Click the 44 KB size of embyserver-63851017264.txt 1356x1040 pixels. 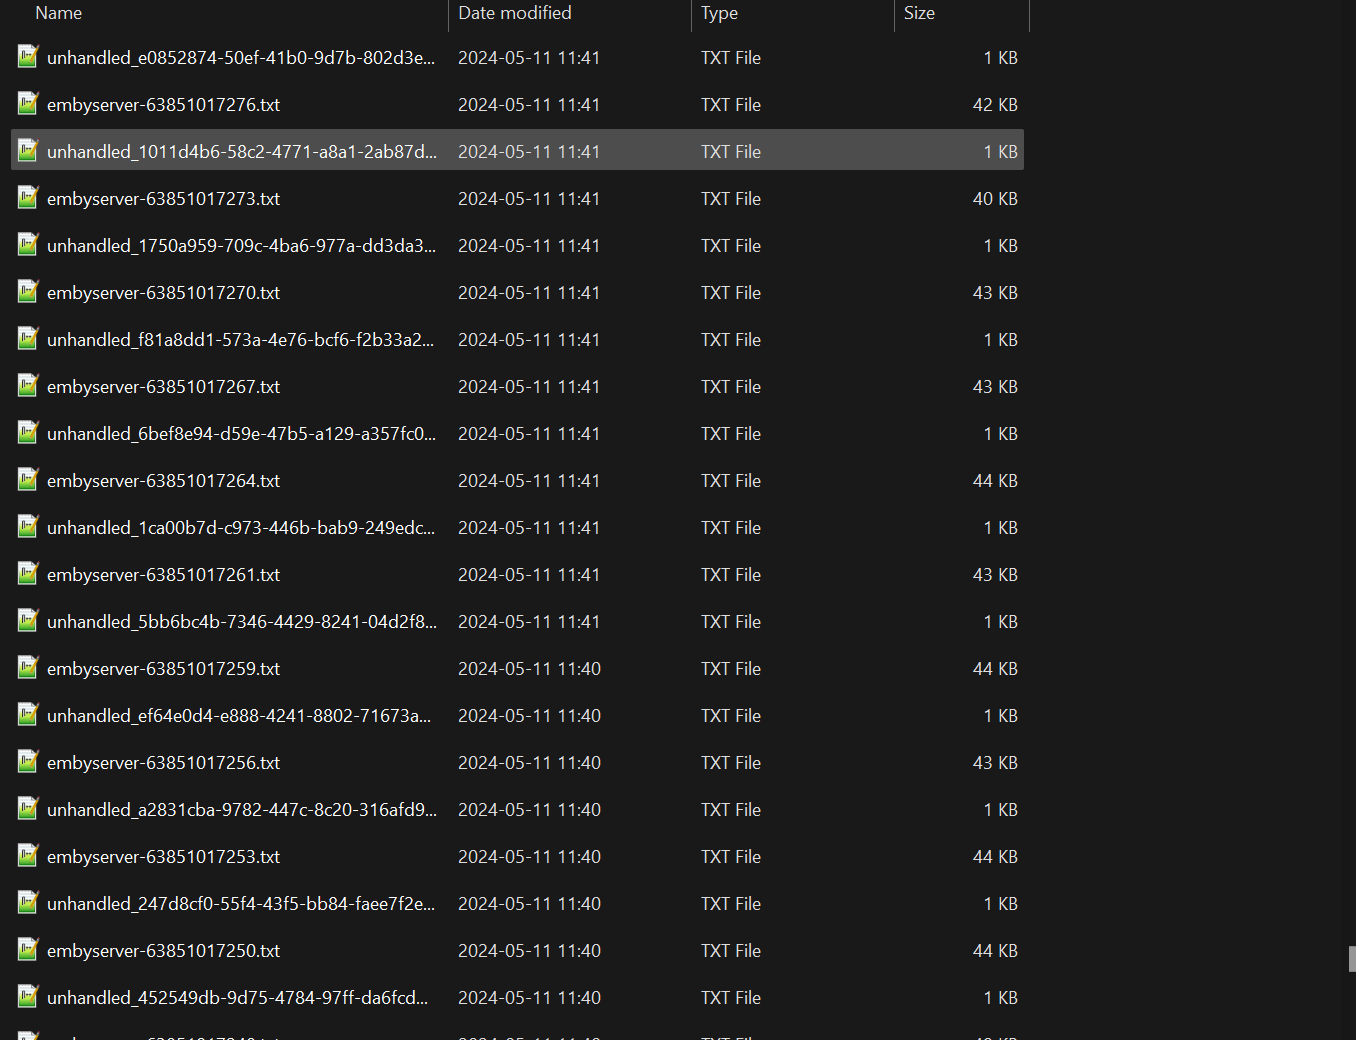tap(995, 481)
